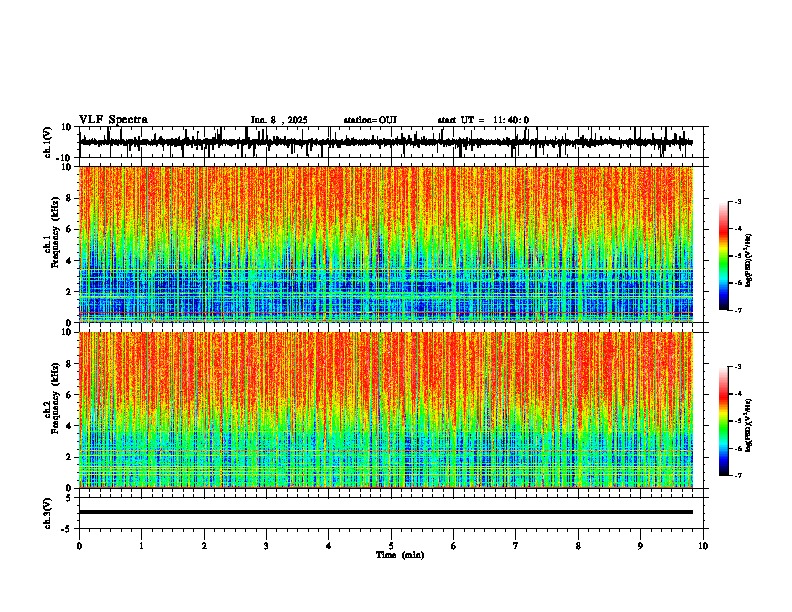Click the "ch.3(V)" axis label
792x612 pixels.
click(48, 513)
